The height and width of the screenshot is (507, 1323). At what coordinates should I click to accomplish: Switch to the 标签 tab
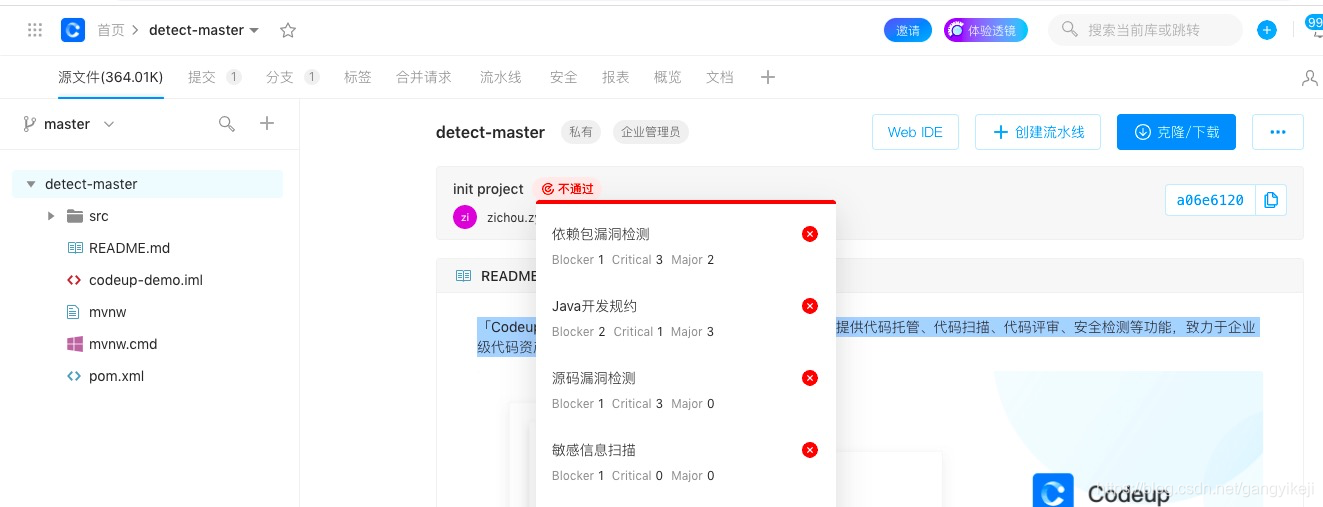pyautogui.click(x=358, y=77)
